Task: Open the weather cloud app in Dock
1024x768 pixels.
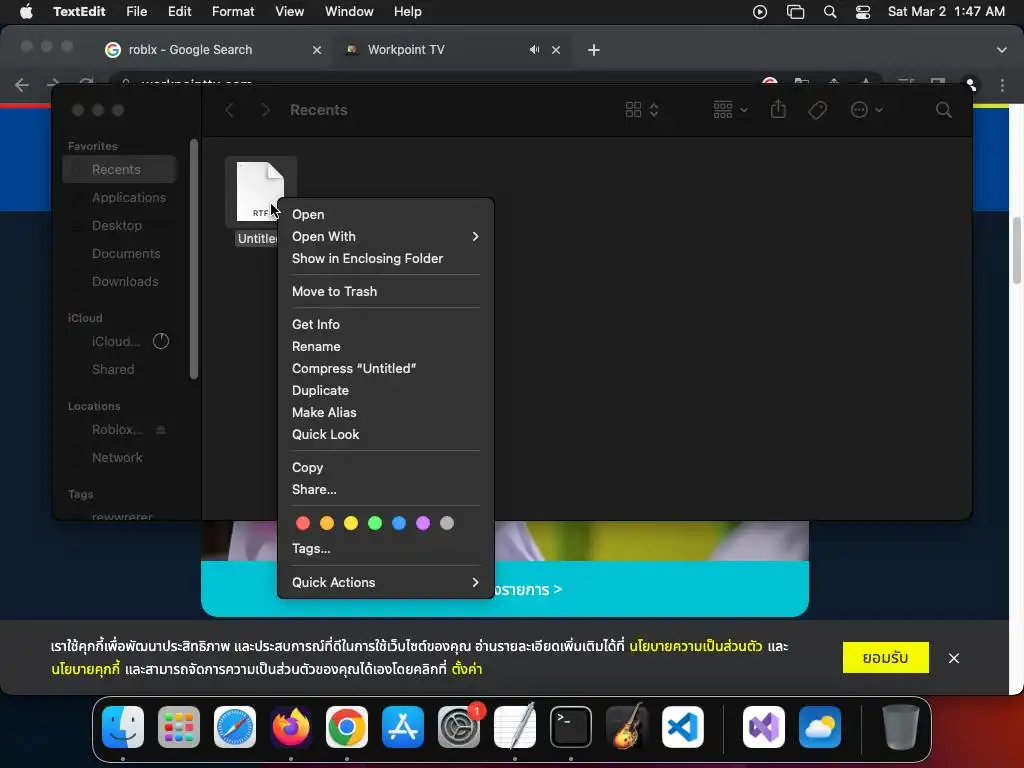Action: (820, 727)
